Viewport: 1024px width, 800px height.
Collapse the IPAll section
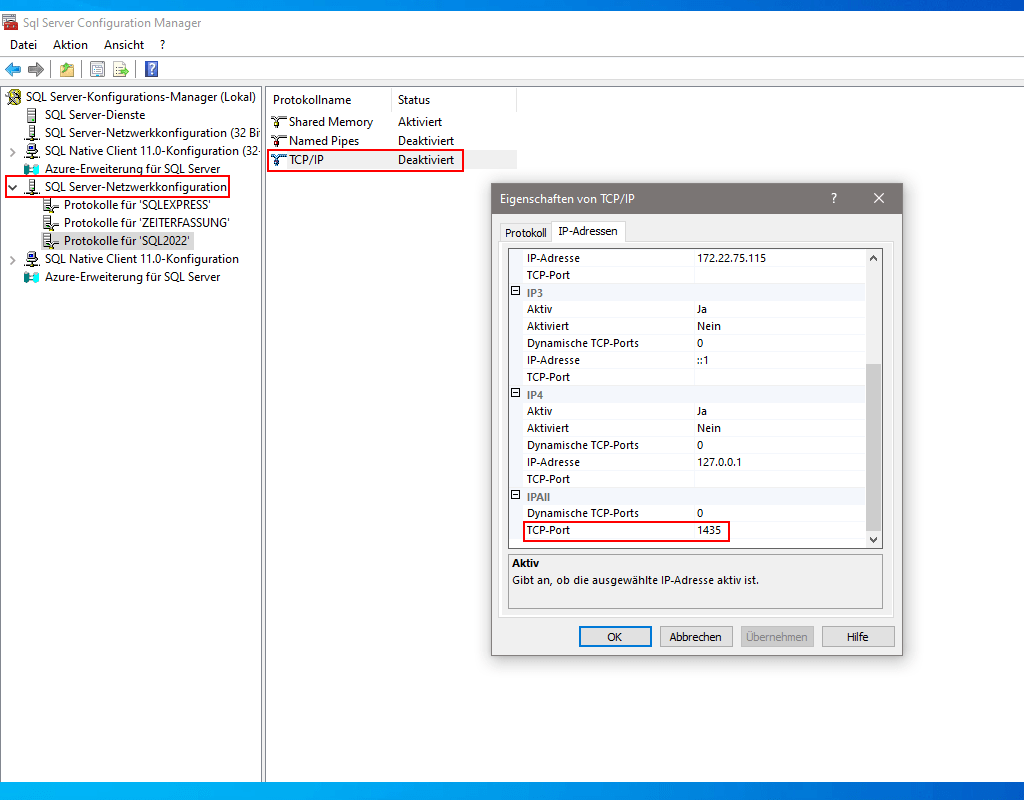pyautogui.click(x=516, y=496)
